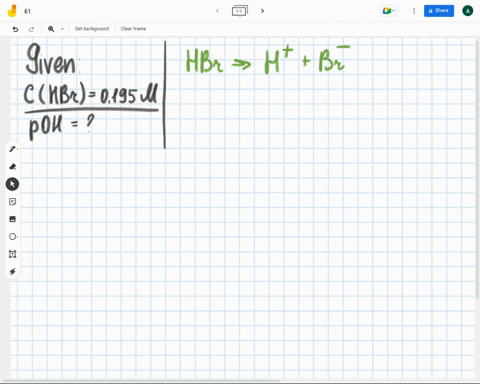This screenshot has height=384, width=480.
Task: Open the Google account avatar
Action: (467, 11)
